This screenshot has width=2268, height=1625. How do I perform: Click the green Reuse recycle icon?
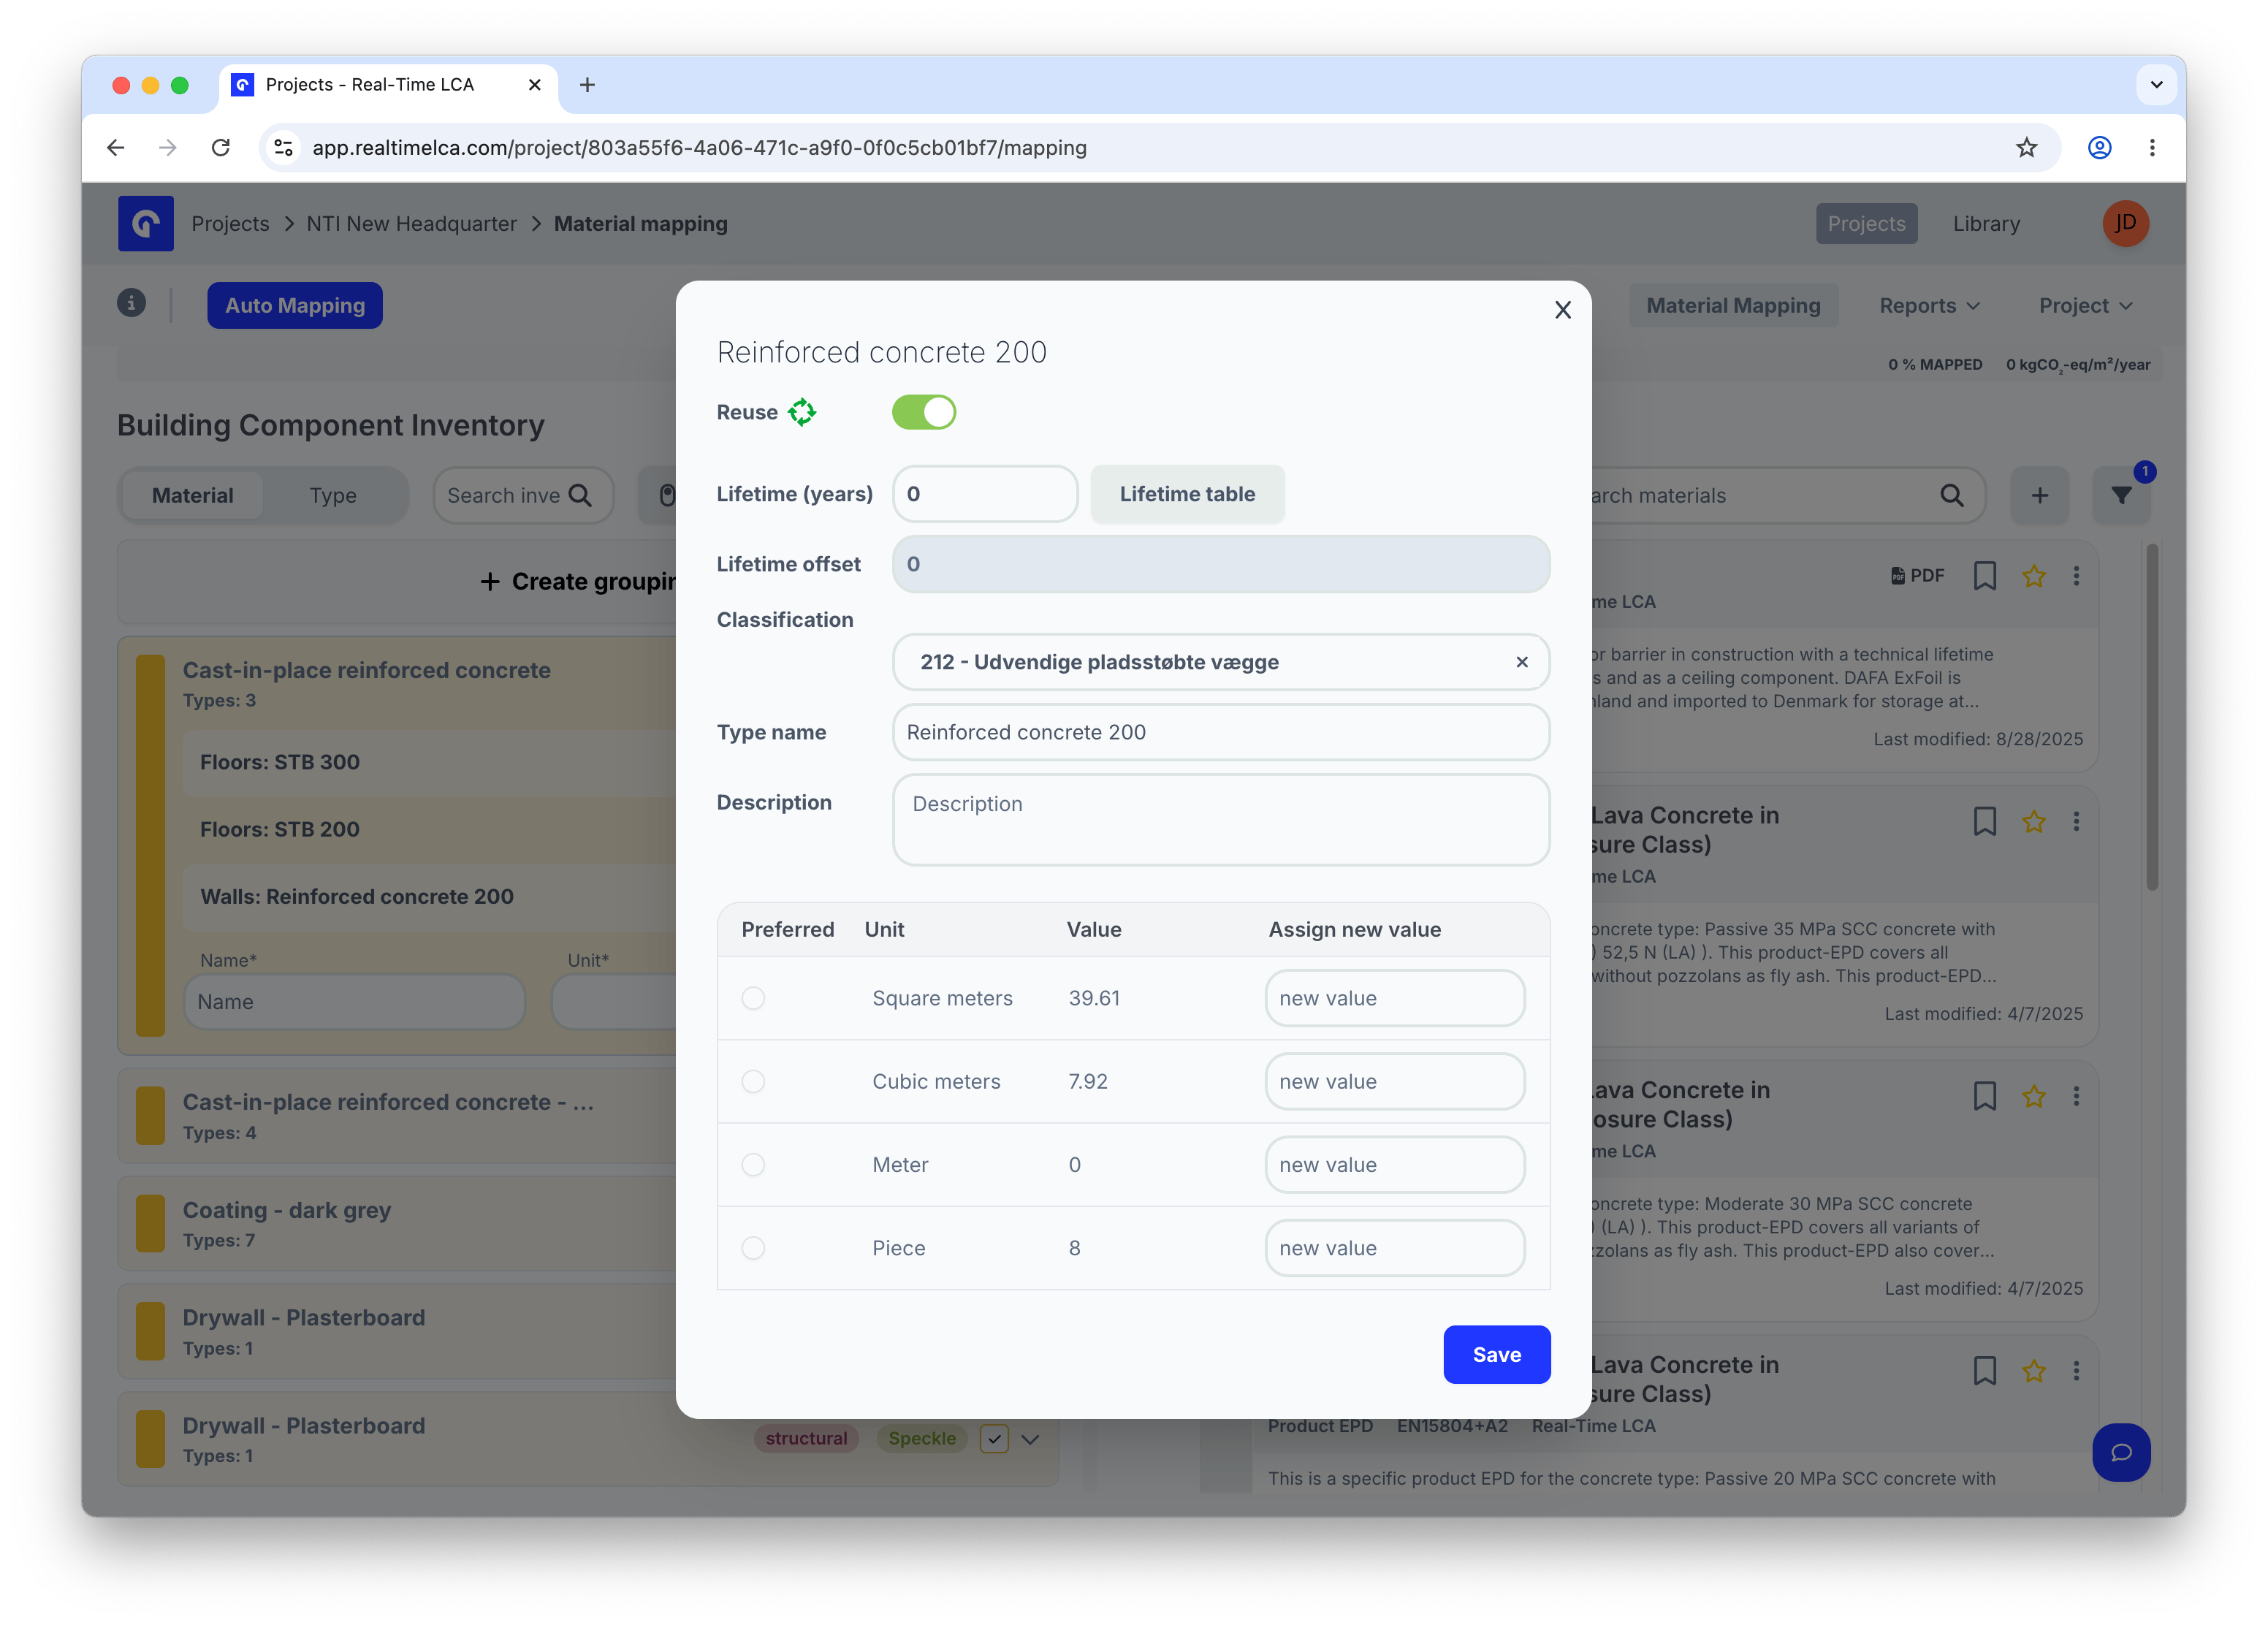pyautogui.click(x=802, y=412)
